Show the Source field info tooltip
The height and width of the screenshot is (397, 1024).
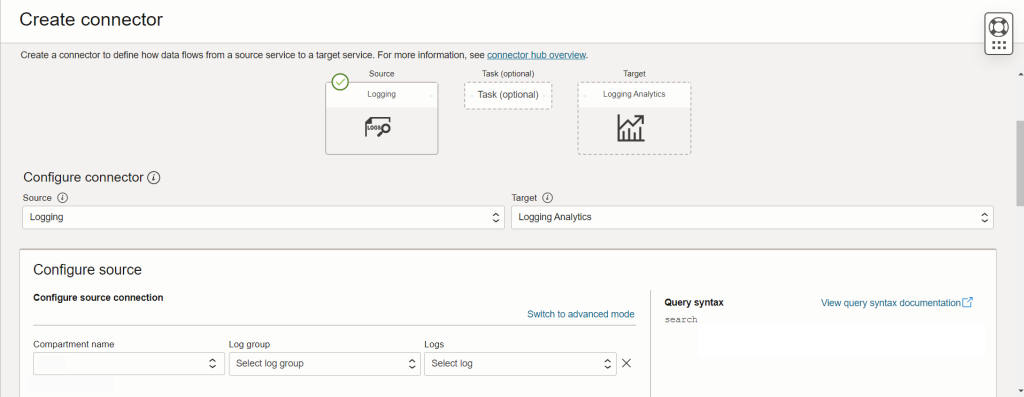pyautogui.click(x=62, y=198)
